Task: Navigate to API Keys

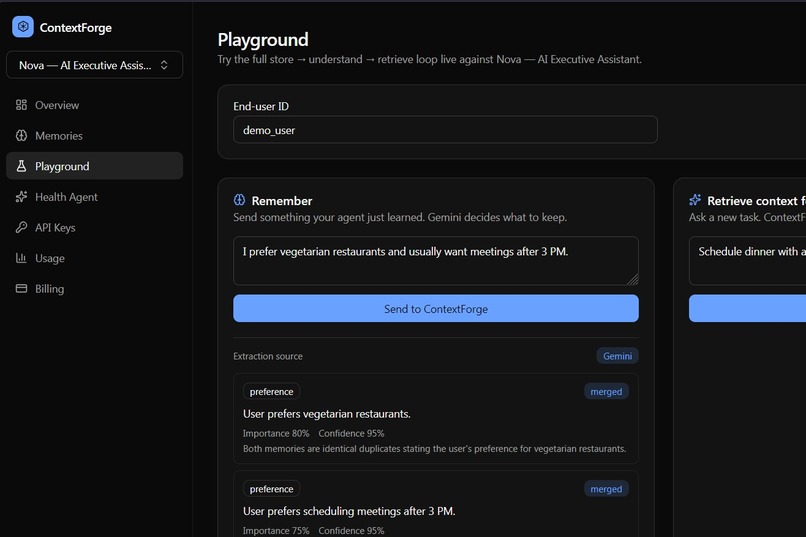Action: [95, 227]
